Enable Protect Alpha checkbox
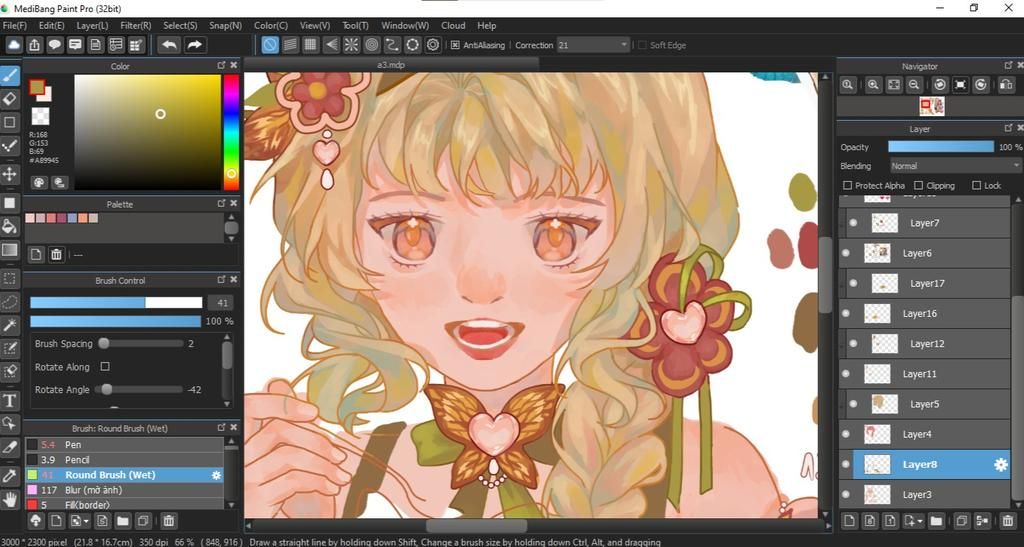 tap(848, 186)
